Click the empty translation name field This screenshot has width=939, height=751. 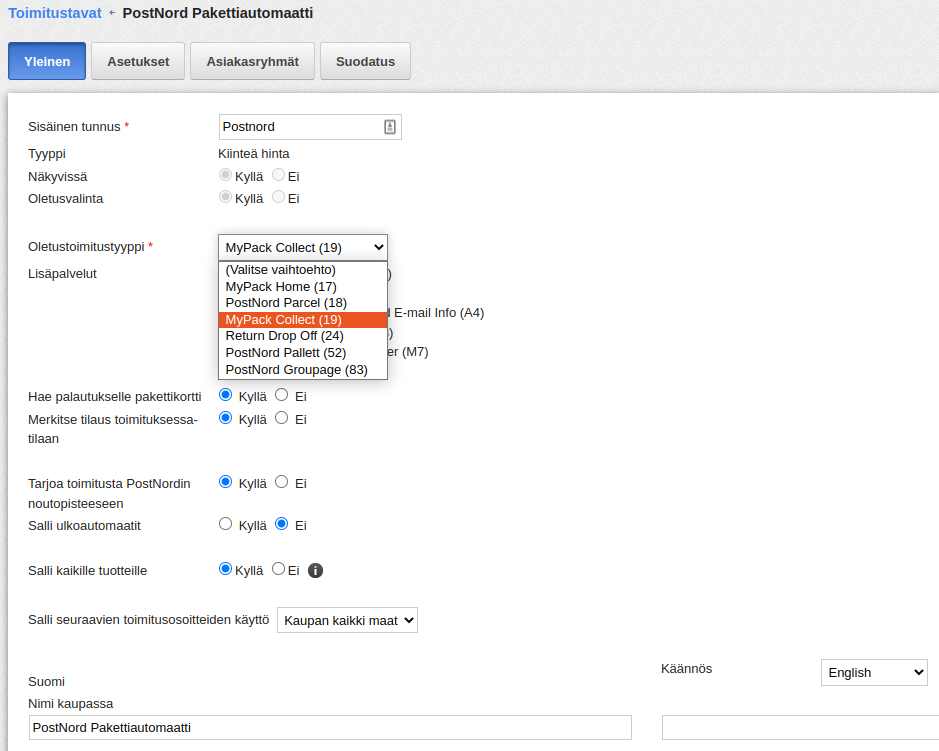(800, 728)
